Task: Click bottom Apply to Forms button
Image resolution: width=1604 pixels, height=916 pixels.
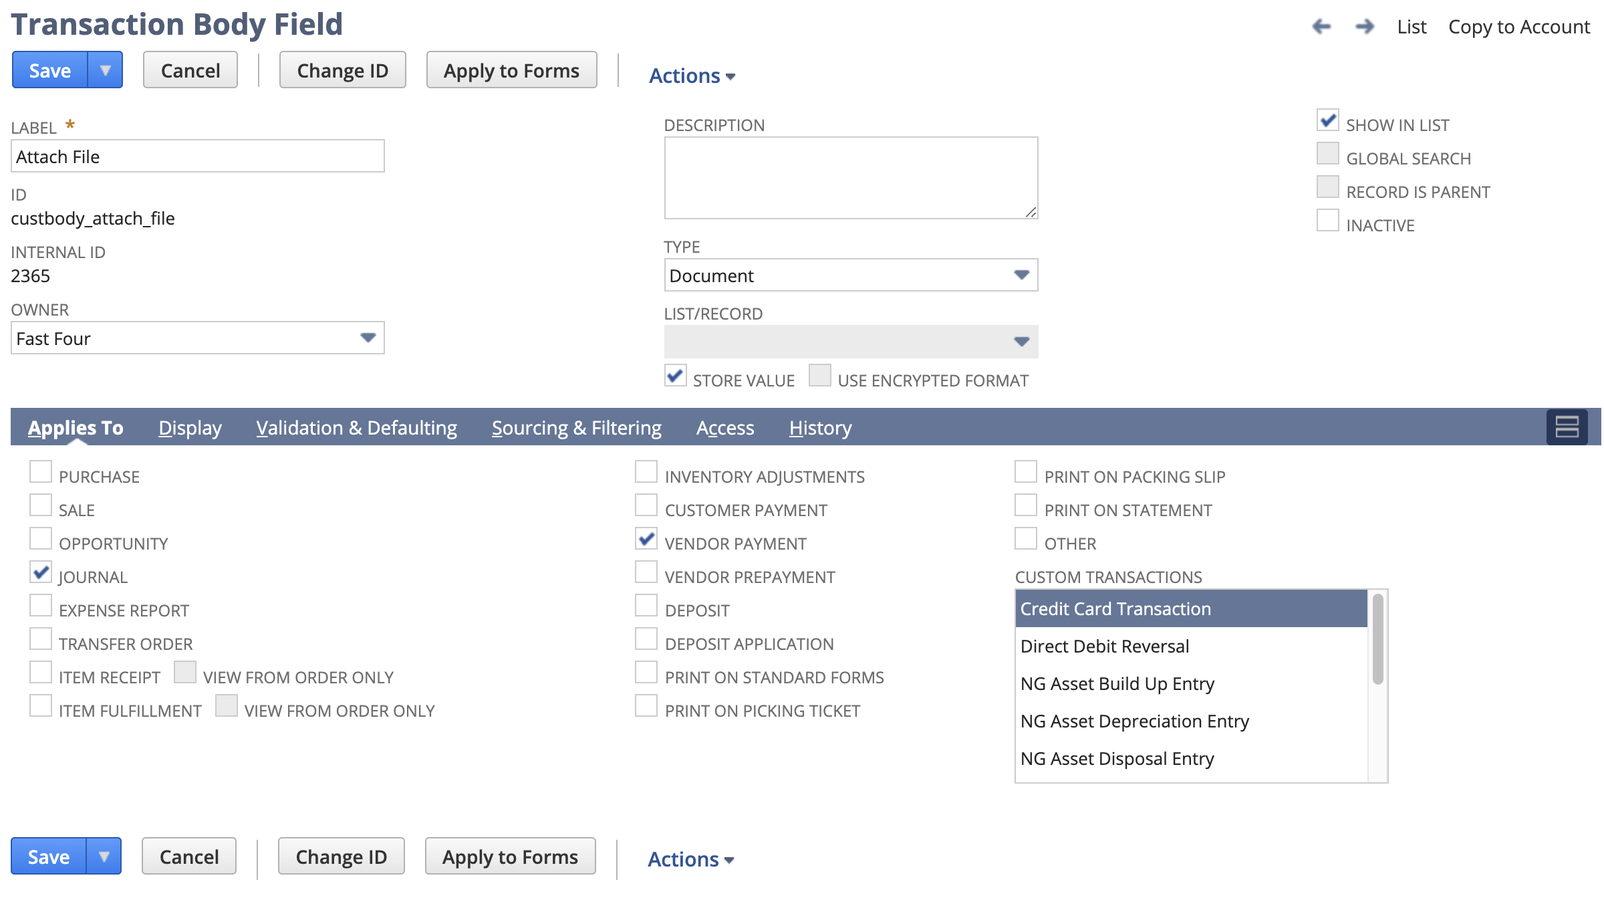Action: (x=510, y=856)
